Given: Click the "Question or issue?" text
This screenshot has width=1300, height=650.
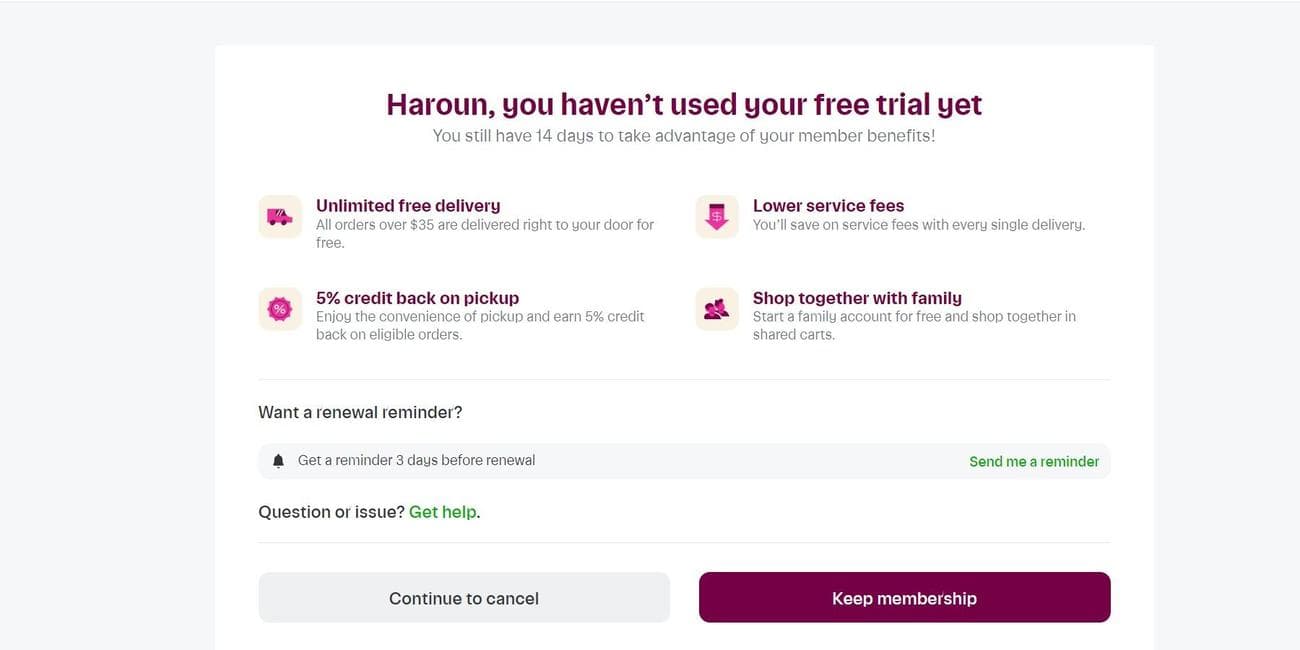Looking at the screenshot, I should (332, 510).
